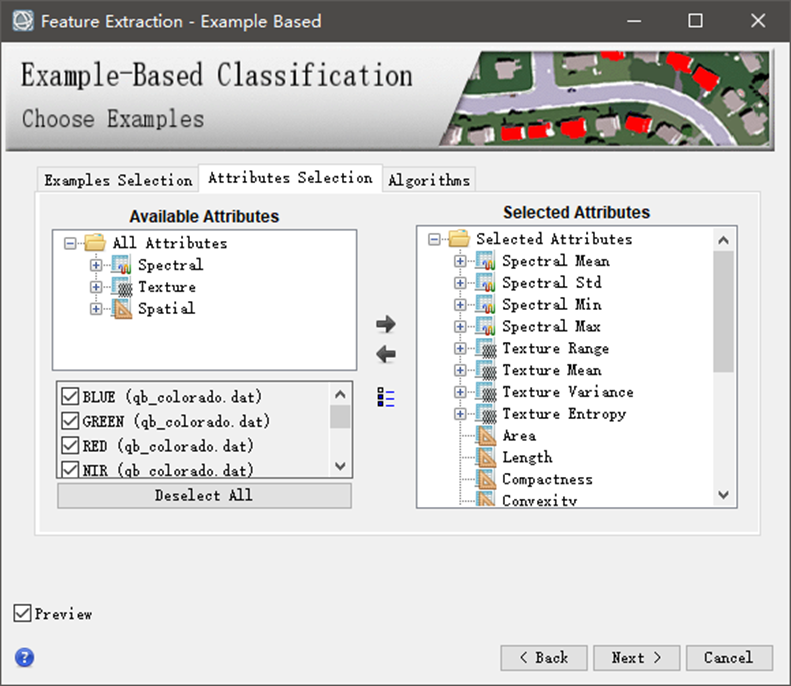Select the Compactness attribute label

[547, 479]
